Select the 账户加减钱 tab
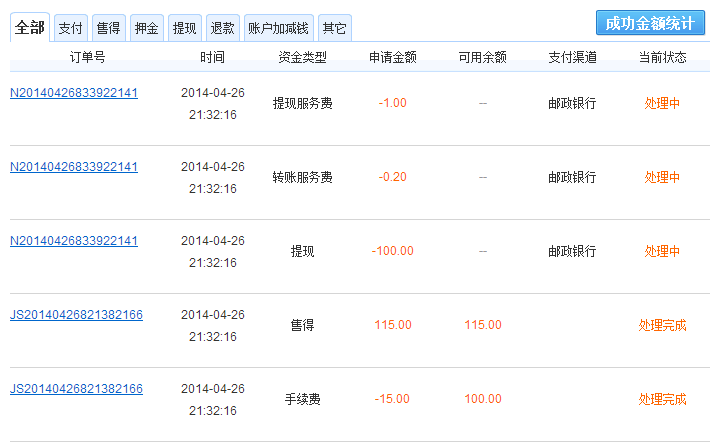The image size is (720, 448). (x=277, y=28)
